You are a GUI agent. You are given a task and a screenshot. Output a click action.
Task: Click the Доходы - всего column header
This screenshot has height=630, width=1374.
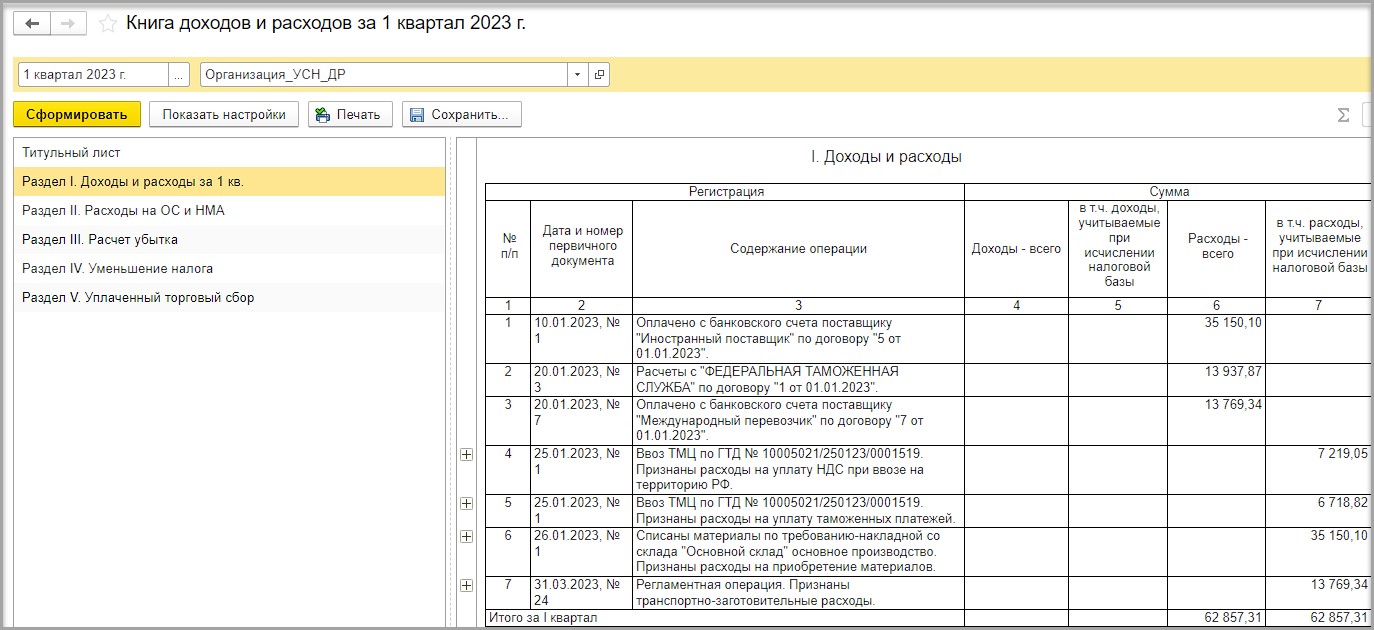(x=1016, y=249)
